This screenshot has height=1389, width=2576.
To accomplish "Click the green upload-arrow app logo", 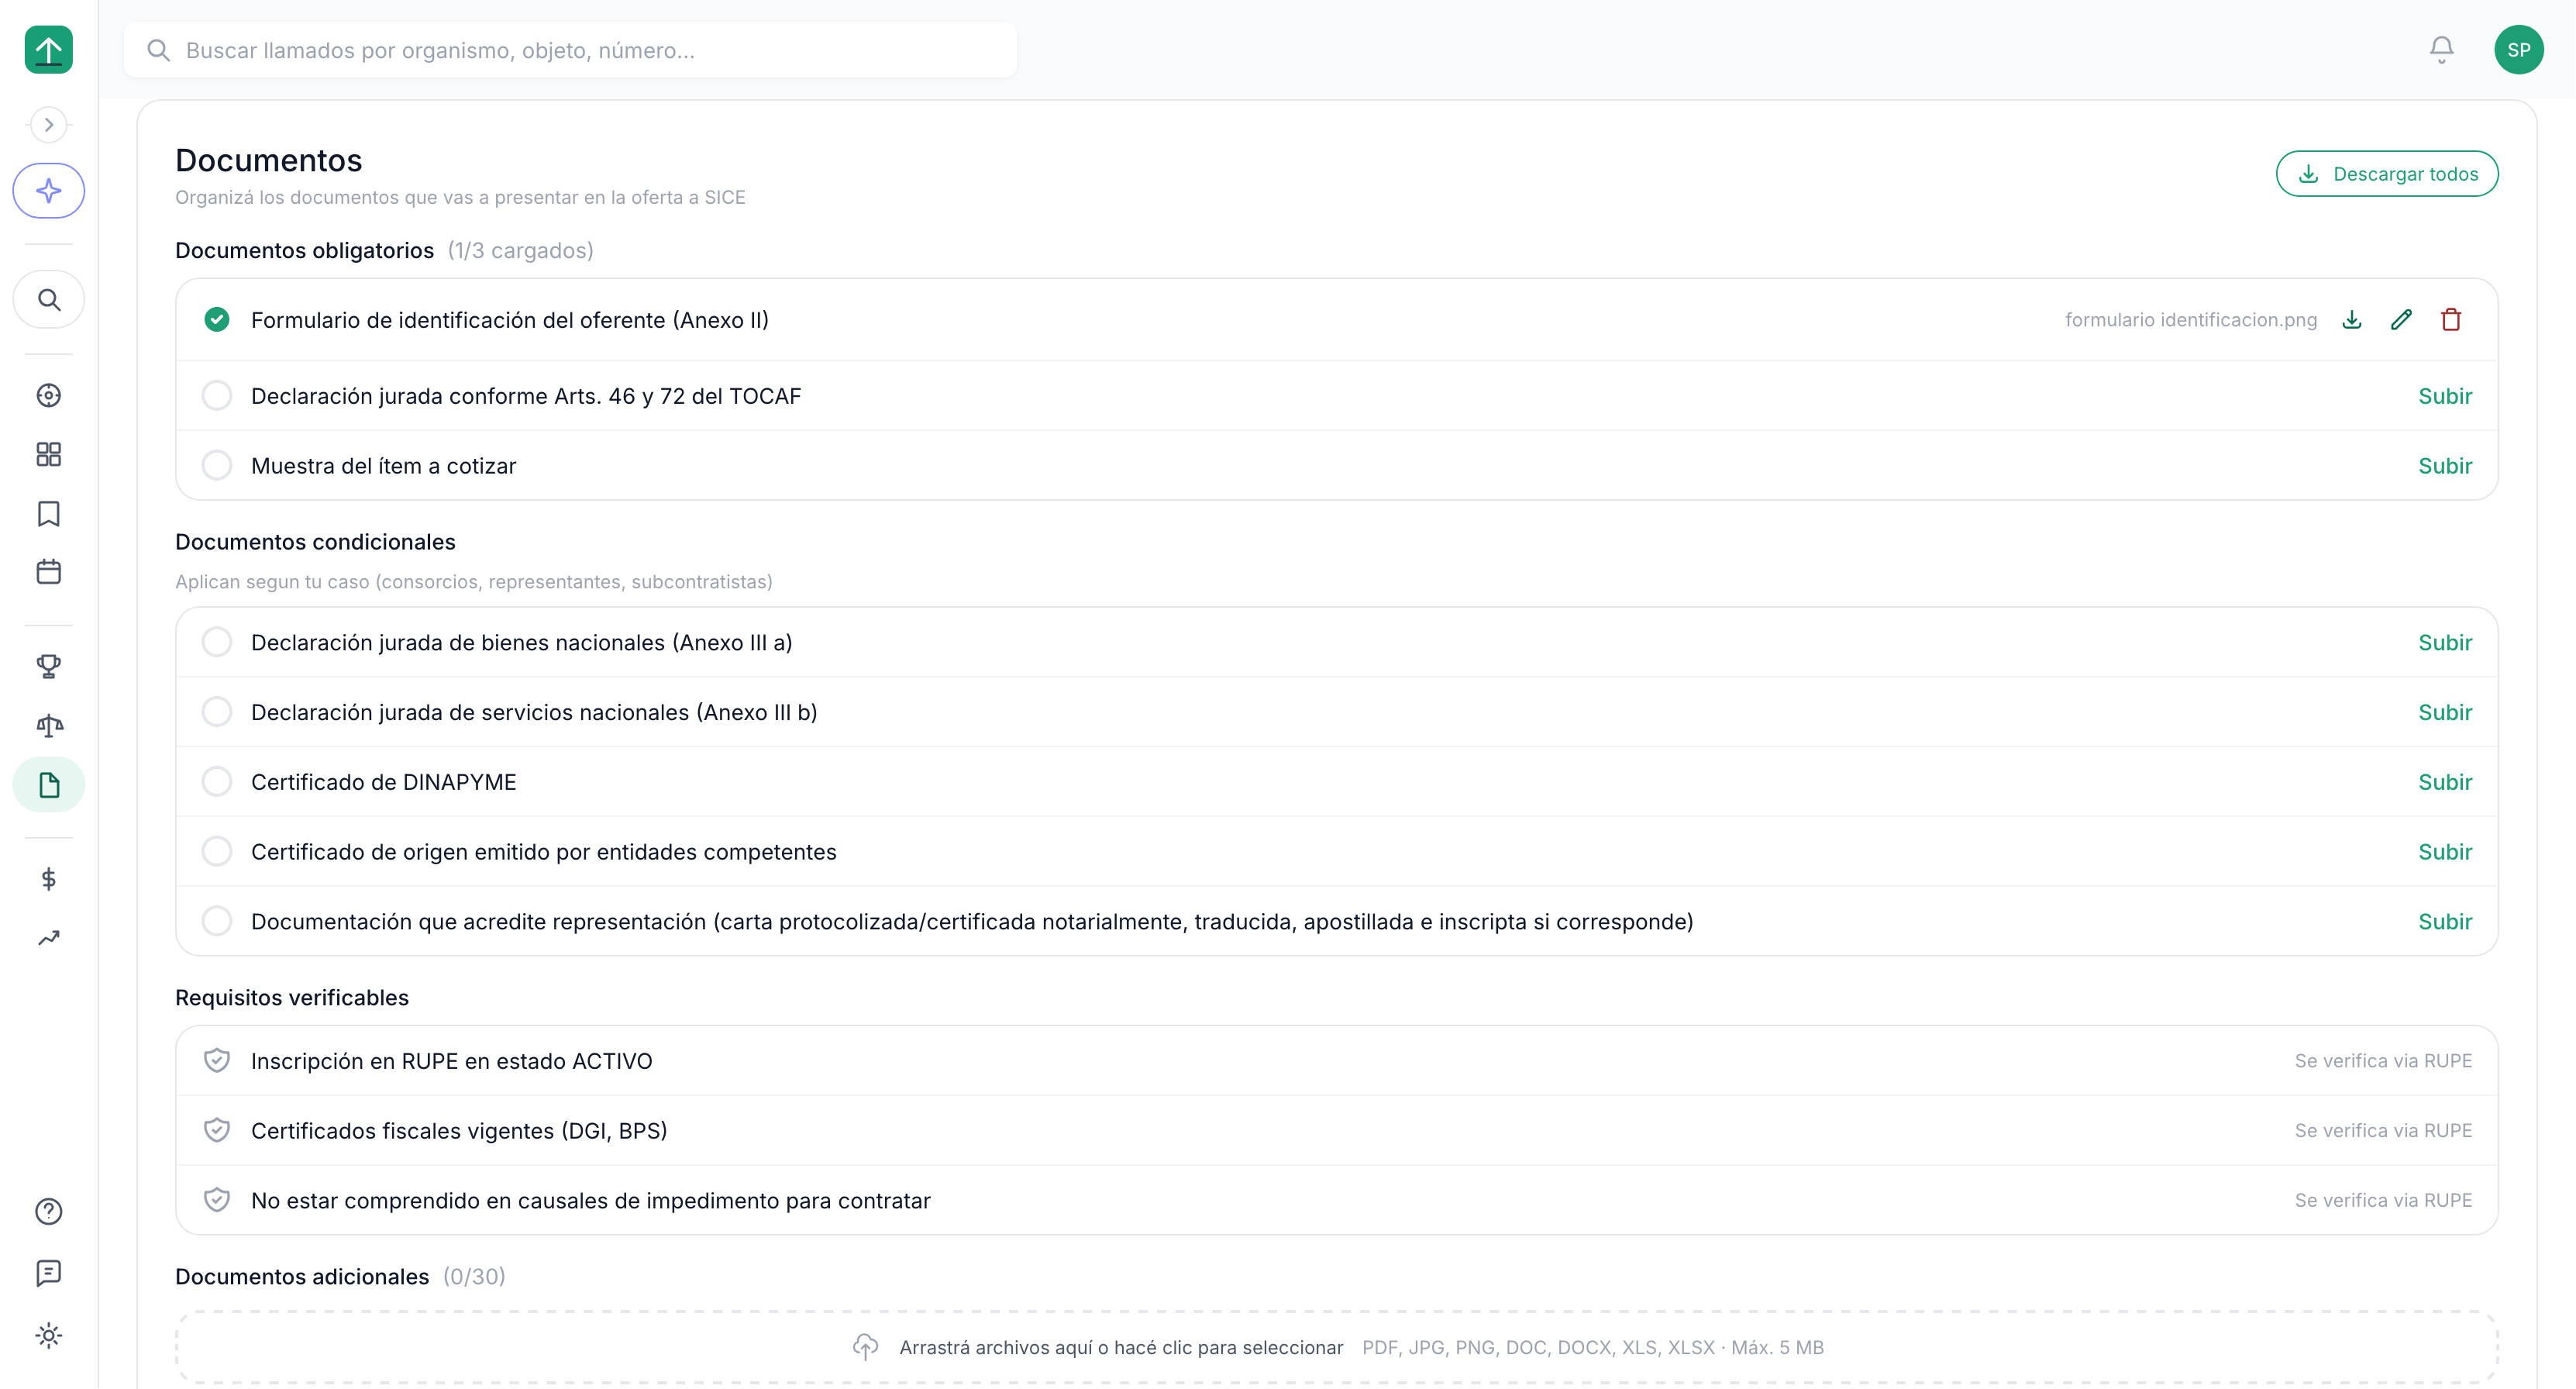I will coord(48,49).
